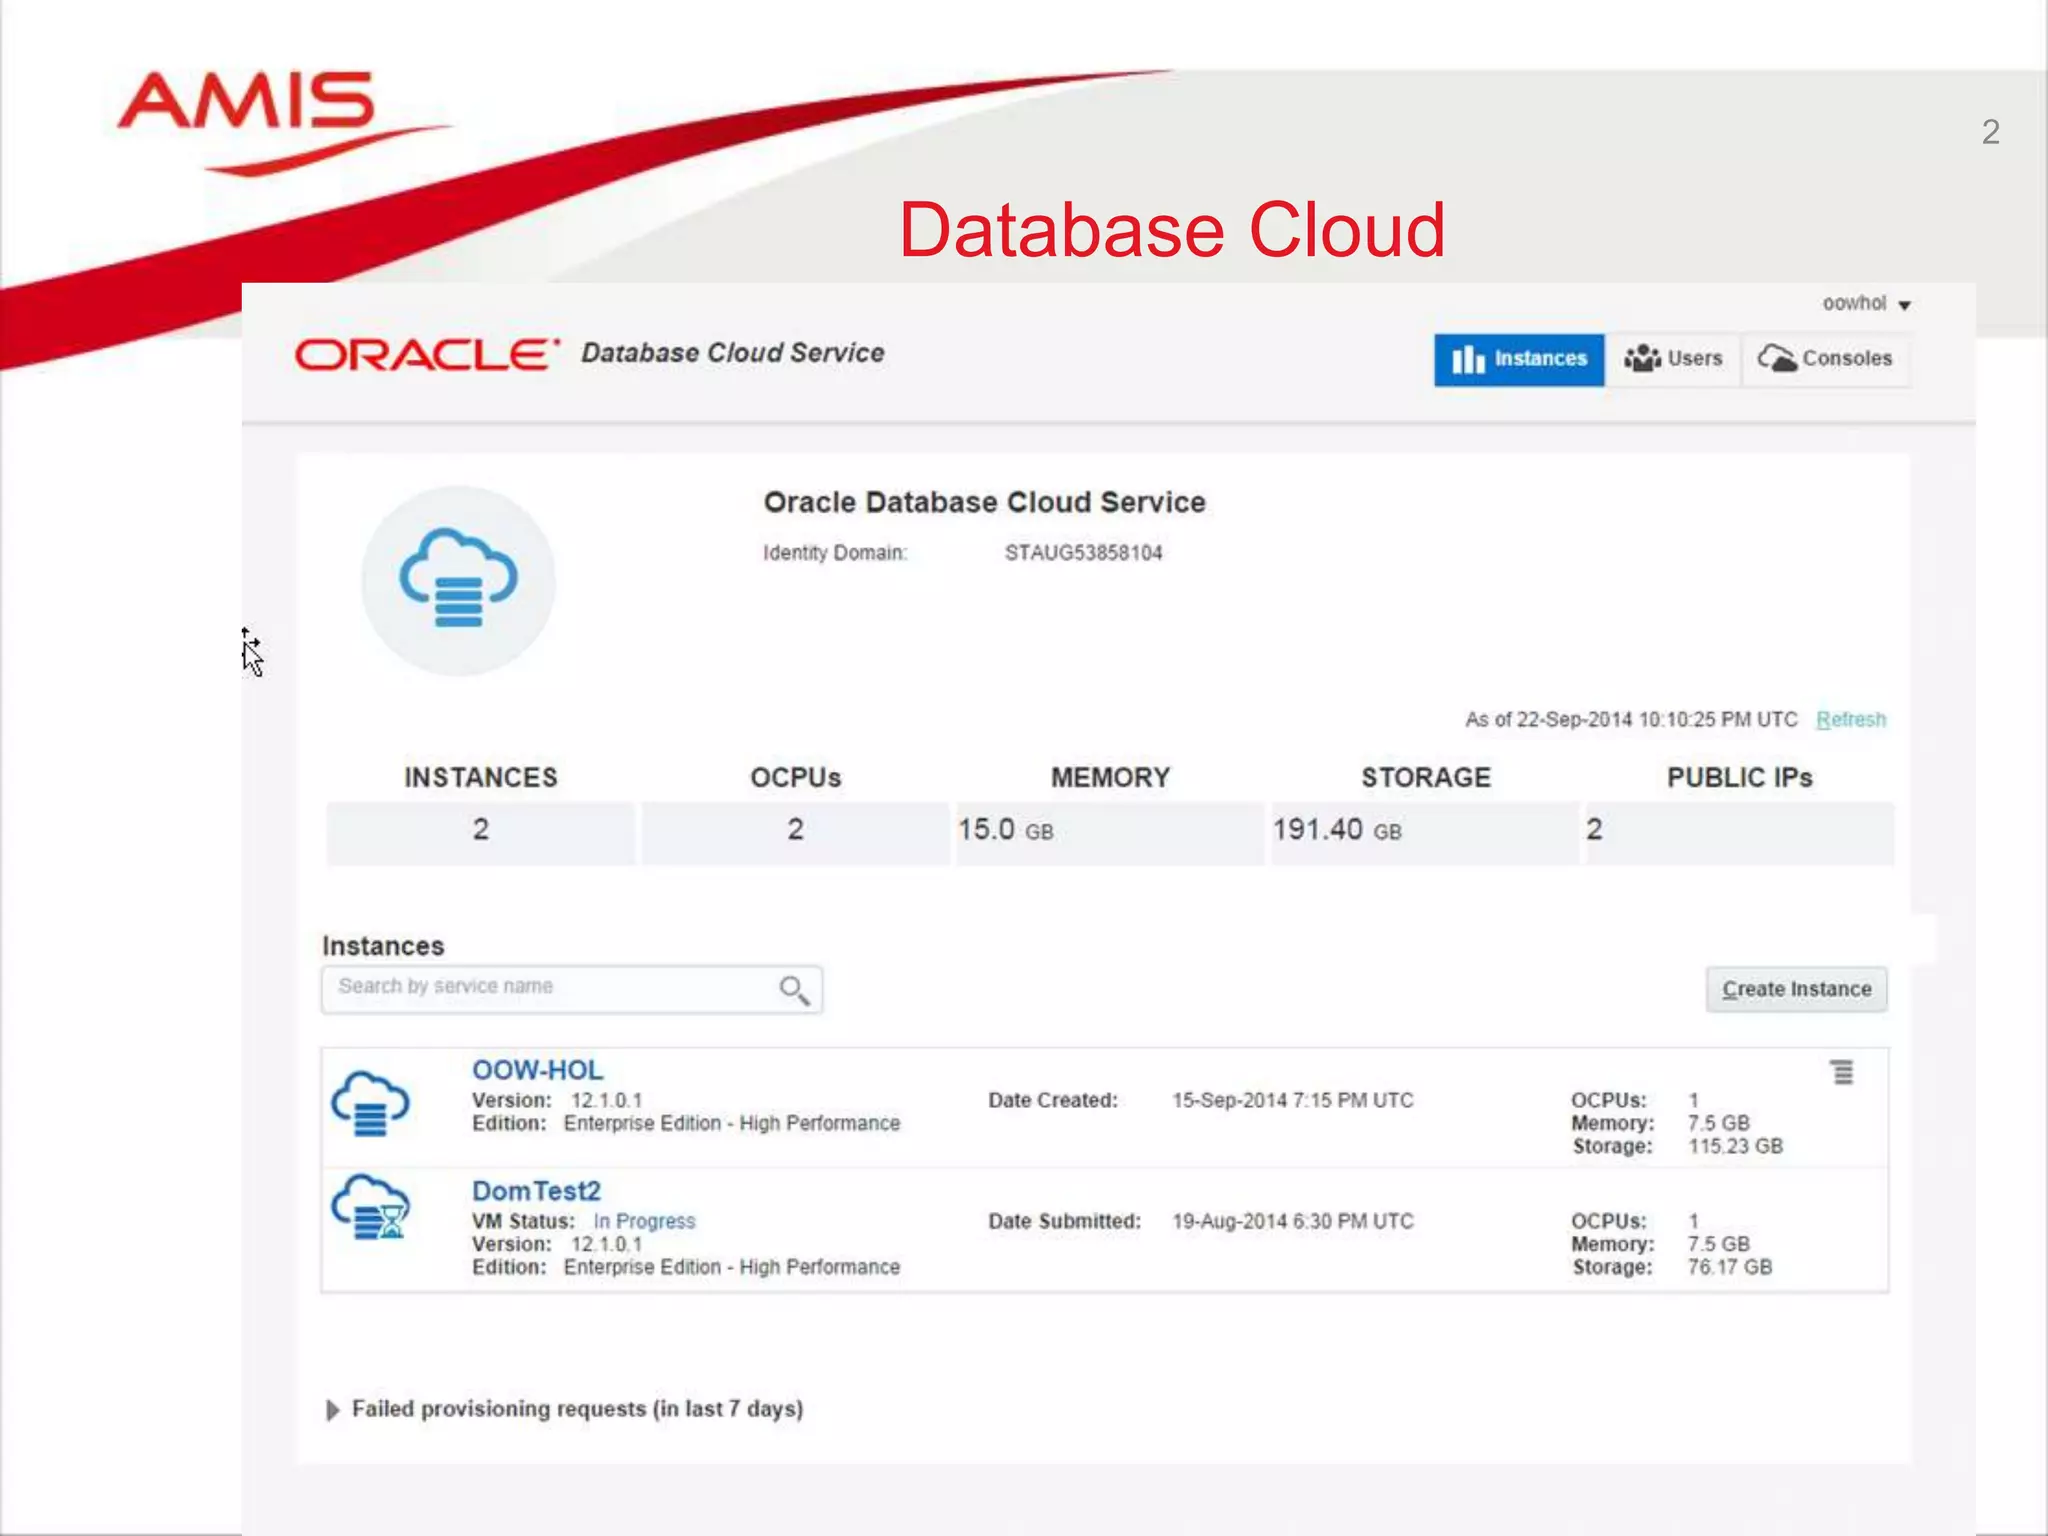
Task: Click the storage value '76.17 GB'
Action: coord(1730,1267)
